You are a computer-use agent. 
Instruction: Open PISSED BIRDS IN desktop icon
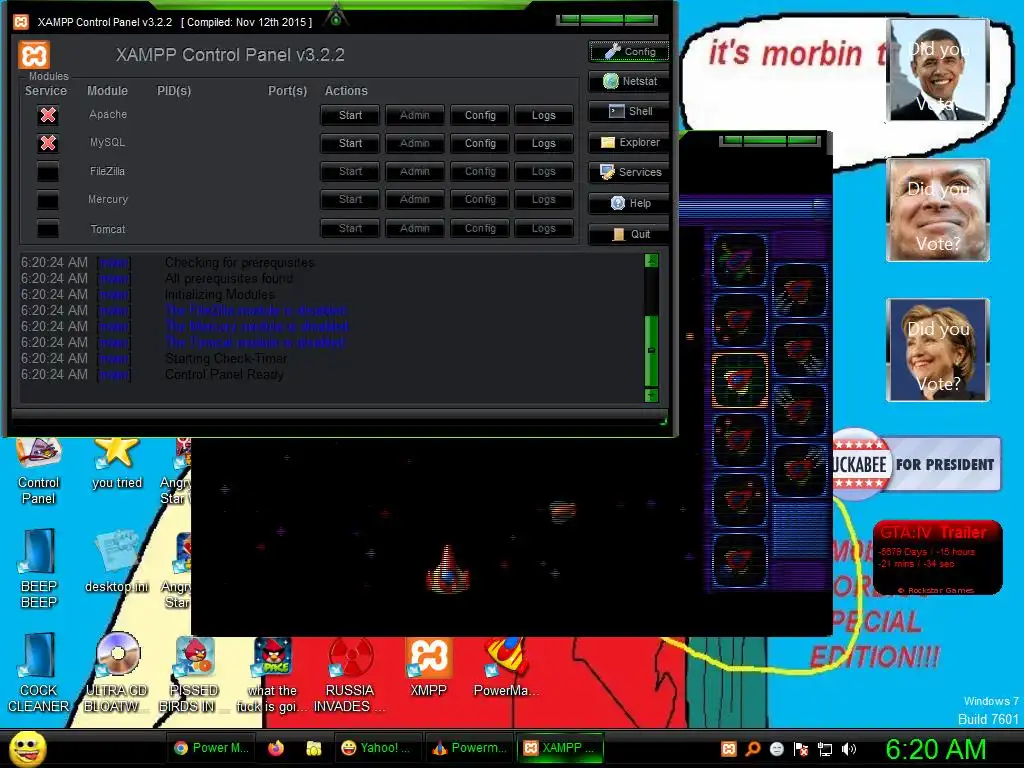click(x=193, y=674)
